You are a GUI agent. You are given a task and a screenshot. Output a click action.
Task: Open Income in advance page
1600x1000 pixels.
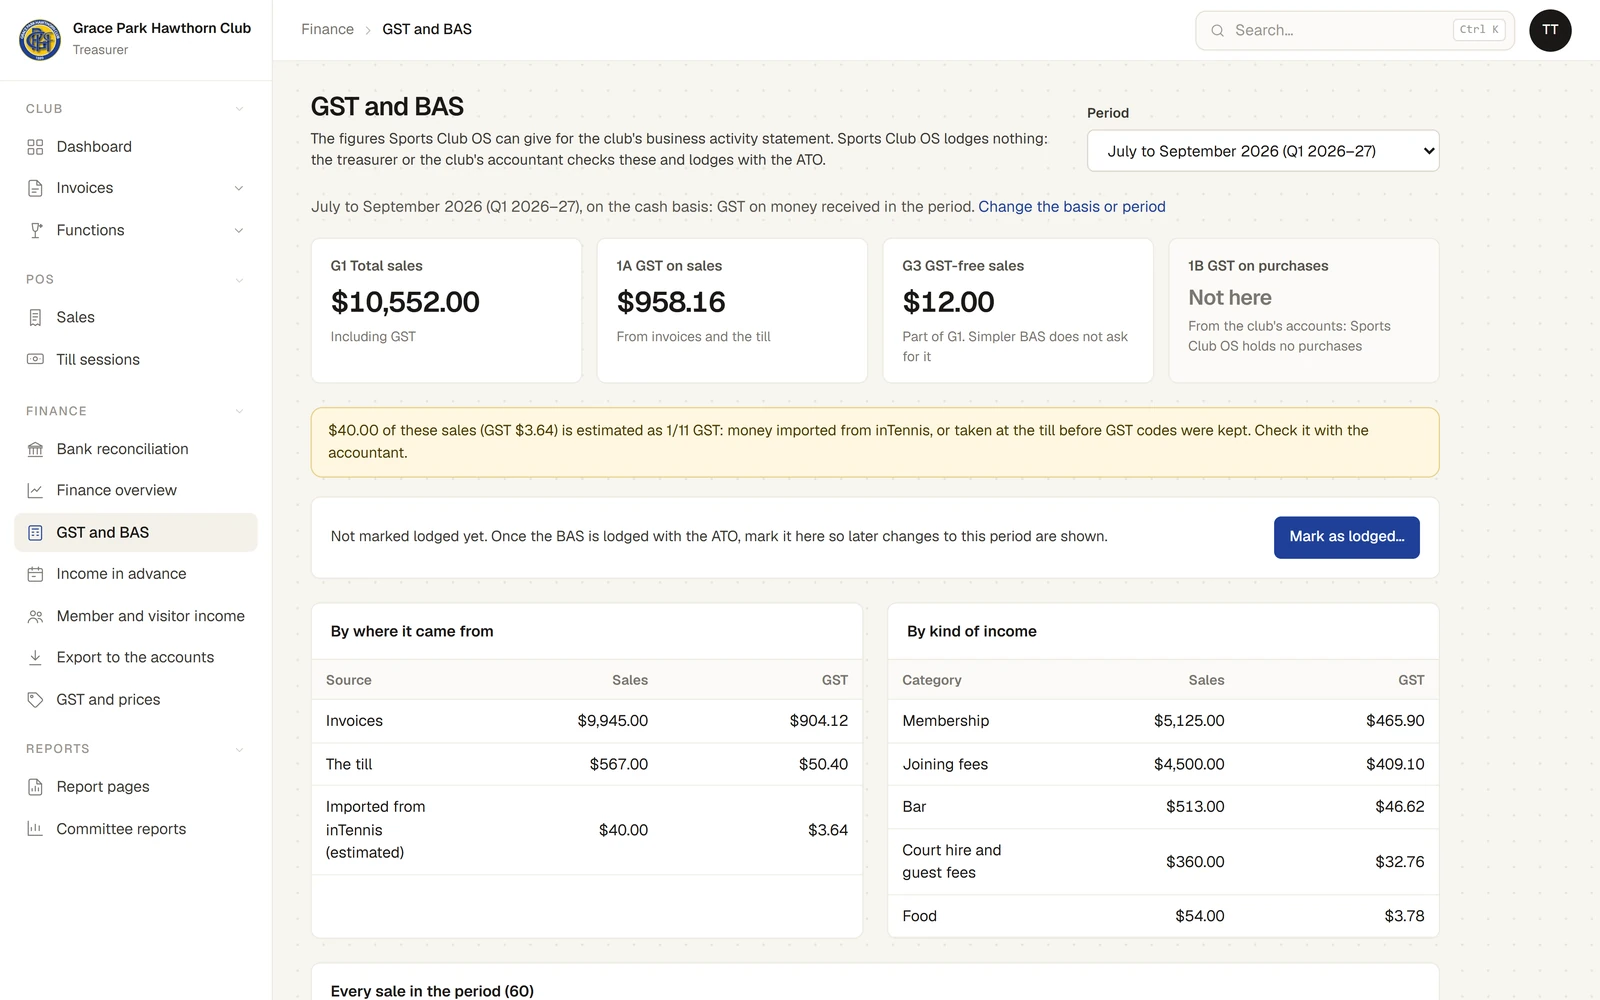tap(136, 574)
